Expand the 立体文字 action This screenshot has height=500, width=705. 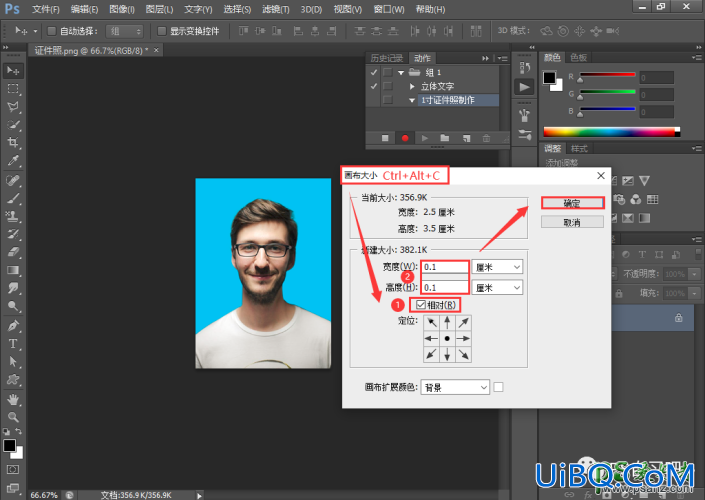tap(412, 86)
